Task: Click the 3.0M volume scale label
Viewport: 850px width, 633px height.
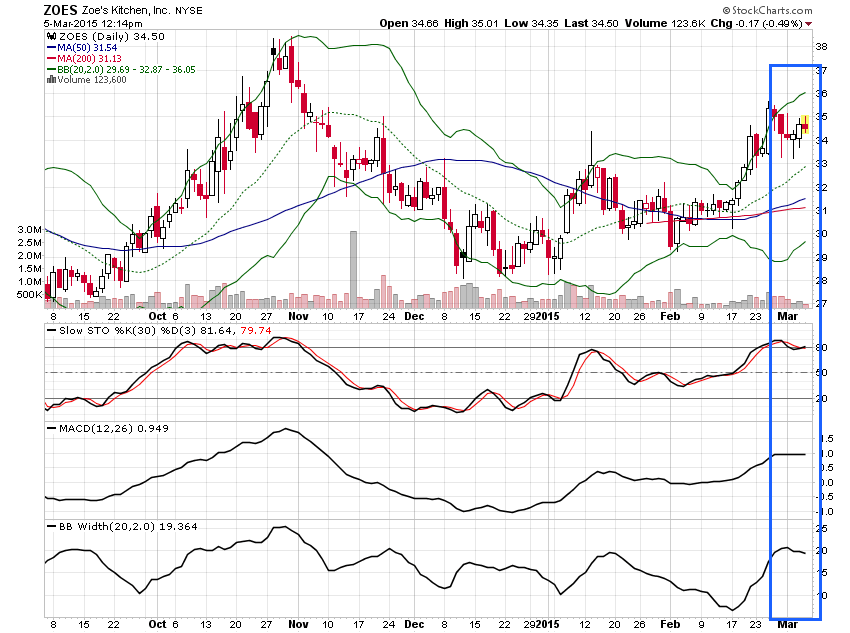Action: [x=29, y=230]
